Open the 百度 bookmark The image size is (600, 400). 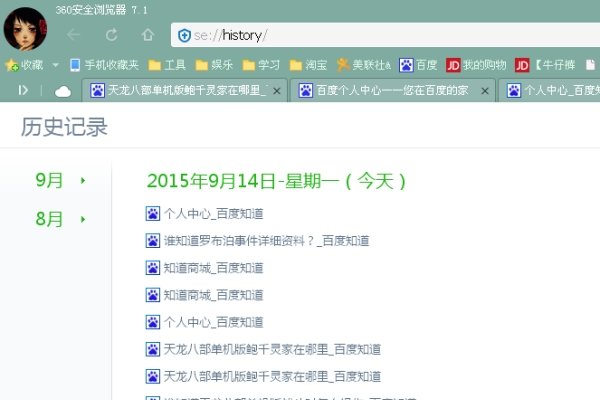tap(418, 65)
